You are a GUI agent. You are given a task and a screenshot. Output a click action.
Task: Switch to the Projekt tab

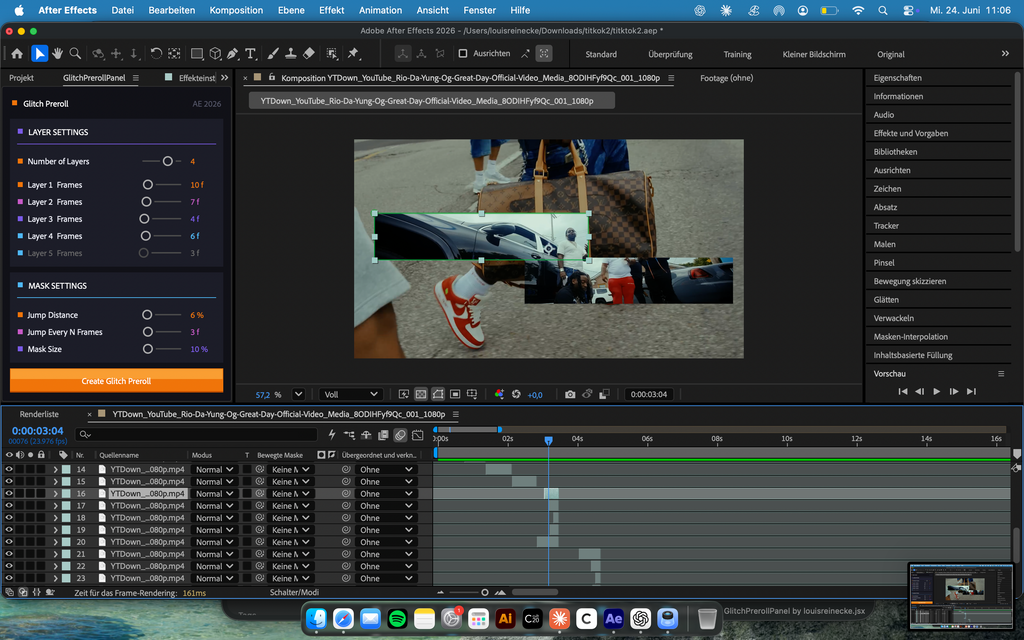click(x=22, y=78)
